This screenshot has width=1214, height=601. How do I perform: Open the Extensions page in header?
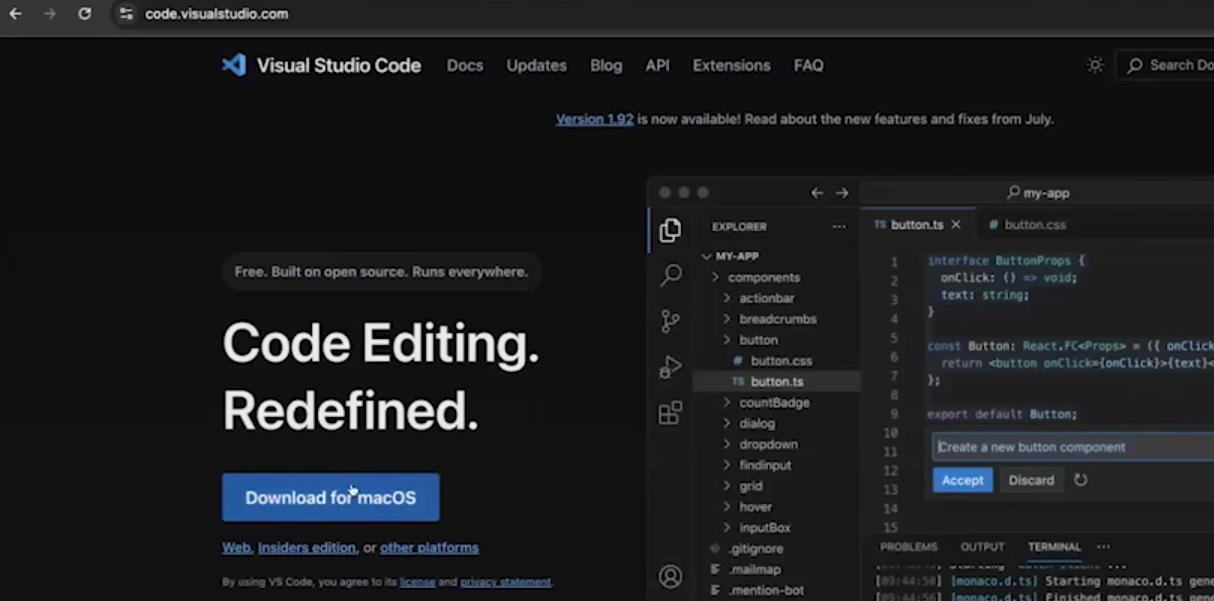tap(731, 65)
